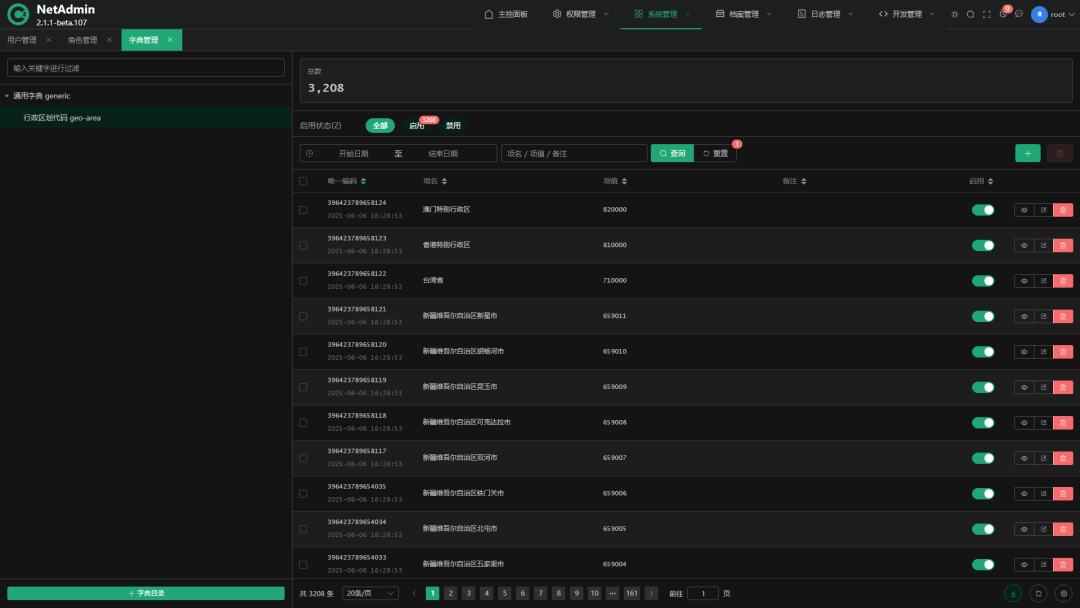Enable the 启用 toggle for 新疆维吾尔自治区新星市
This screenshot has width=1080, height=608.
tap(981, 316)
